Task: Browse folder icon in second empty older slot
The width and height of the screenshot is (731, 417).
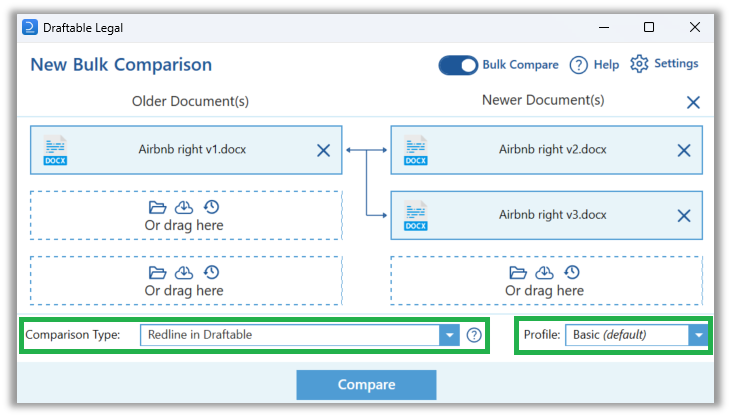Action: point(157,272)
